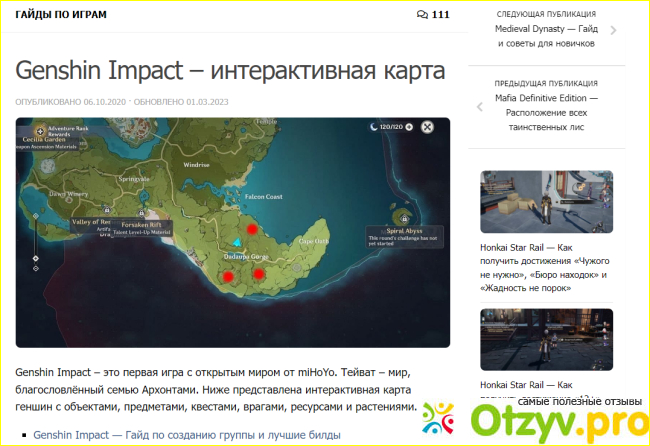Click the Adventure Rank Rewards compass icon
Screen dimensions: 650x446
click(x=40, y=129)
